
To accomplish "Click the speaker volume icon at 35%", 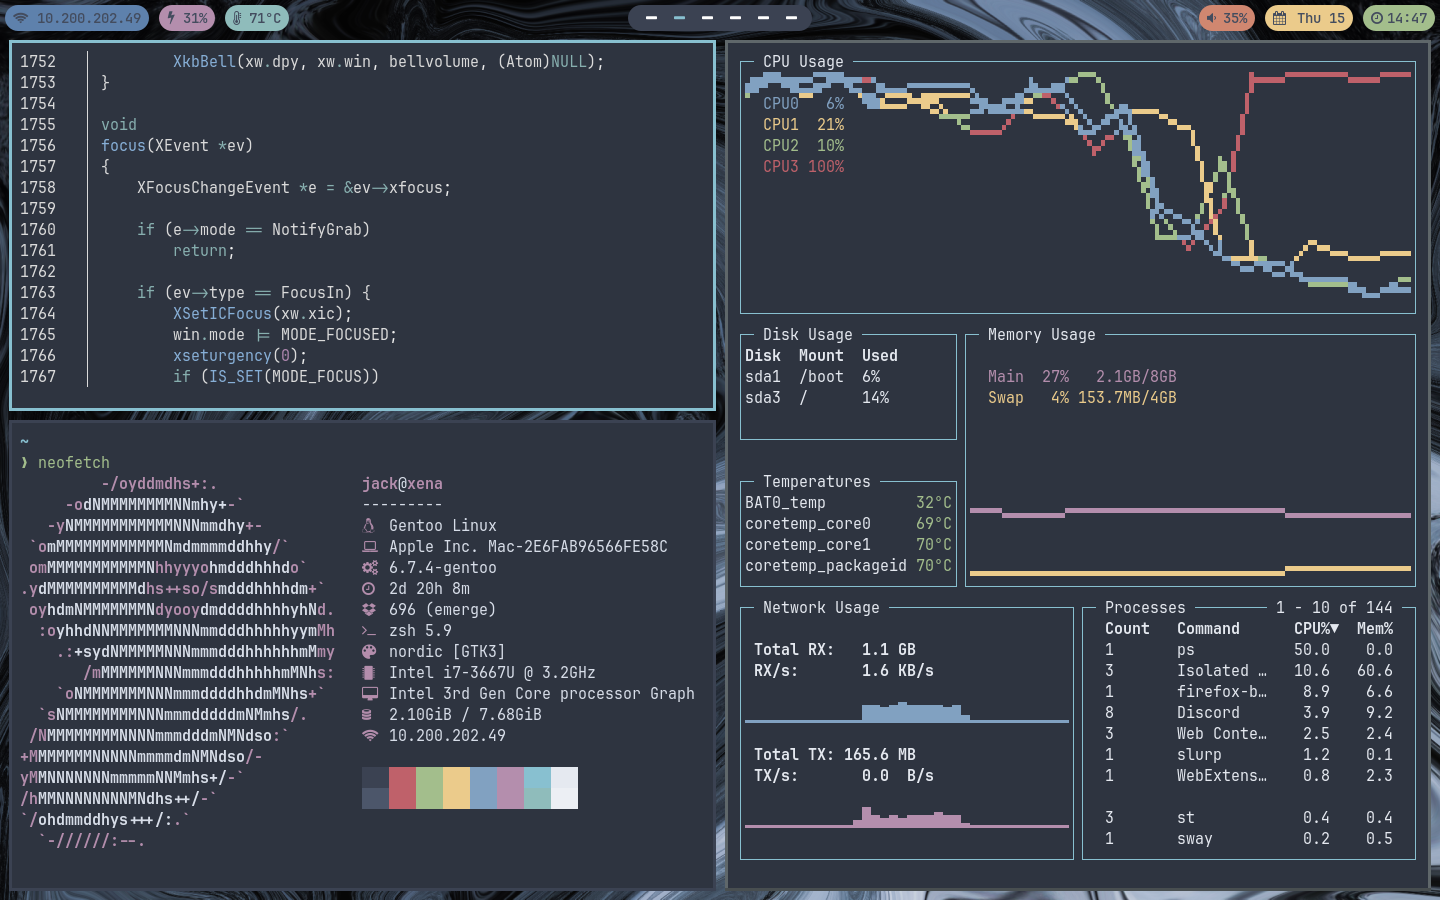I will (x=1211, y=18).
